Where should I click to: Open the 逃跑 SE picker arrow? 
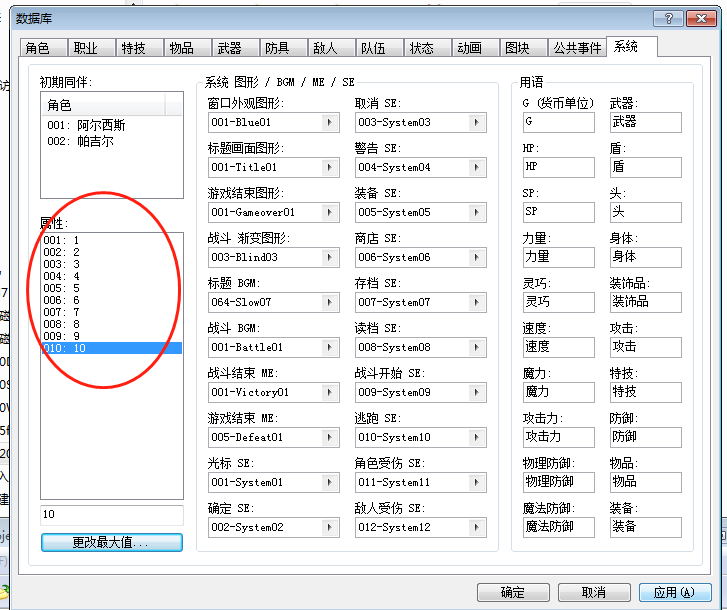click(x=477, y=437)
